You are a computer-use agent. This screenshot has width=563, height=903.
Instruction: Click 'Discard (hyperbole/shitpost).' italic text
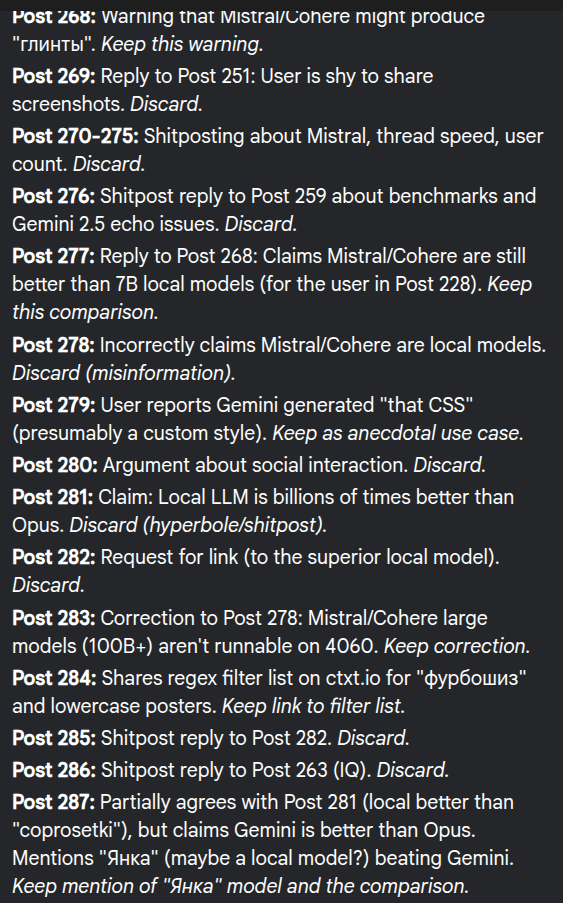point(198,525)
